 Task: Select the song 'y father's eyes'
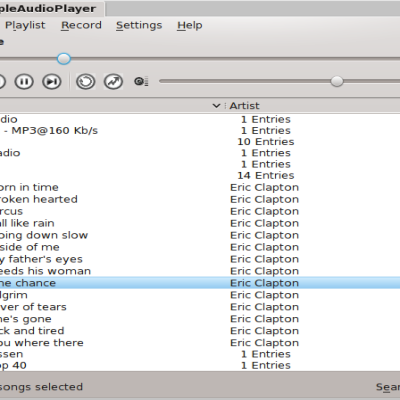[x=200, y=259]
